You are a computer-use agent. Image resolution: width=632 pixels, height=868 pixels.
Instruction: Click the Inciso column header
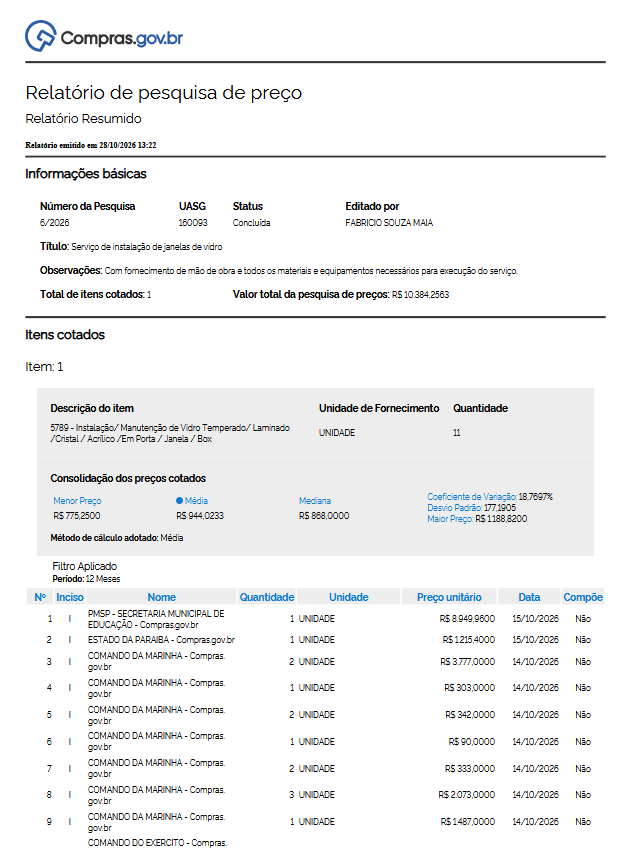tap(70, 597)
